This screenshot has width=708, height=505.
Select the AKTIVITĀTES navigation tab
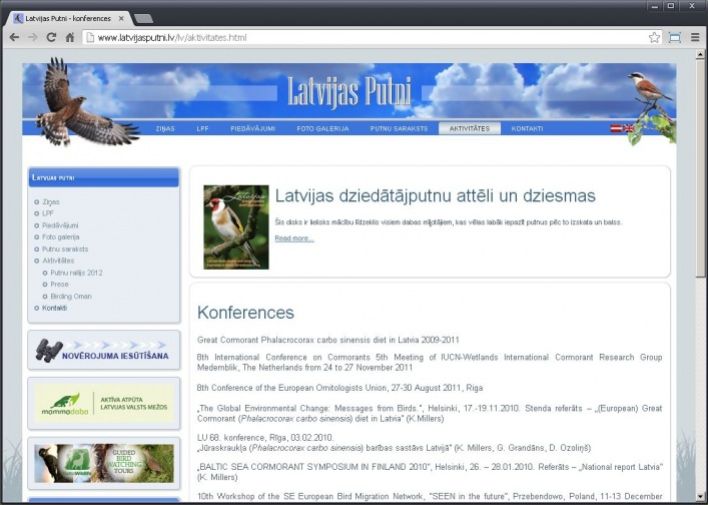click(x=470, y=129)
